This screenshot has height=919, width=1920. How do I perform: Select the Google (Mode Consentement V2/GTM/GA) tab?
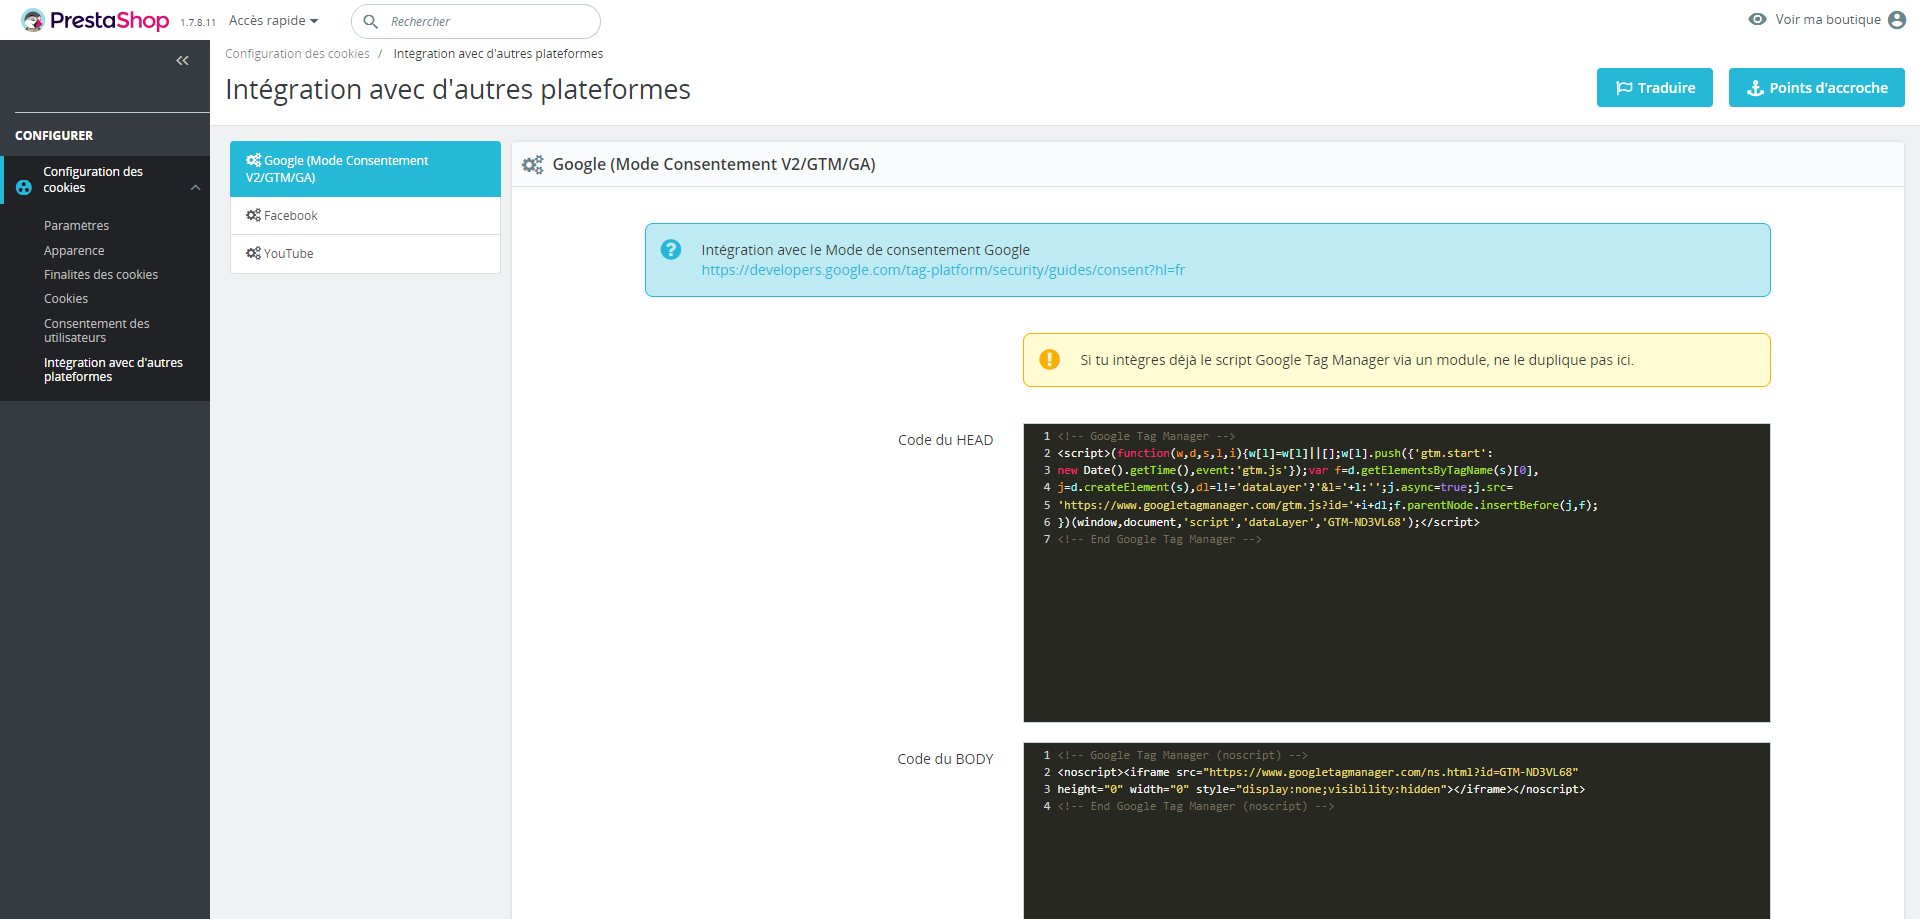[365, 169]
